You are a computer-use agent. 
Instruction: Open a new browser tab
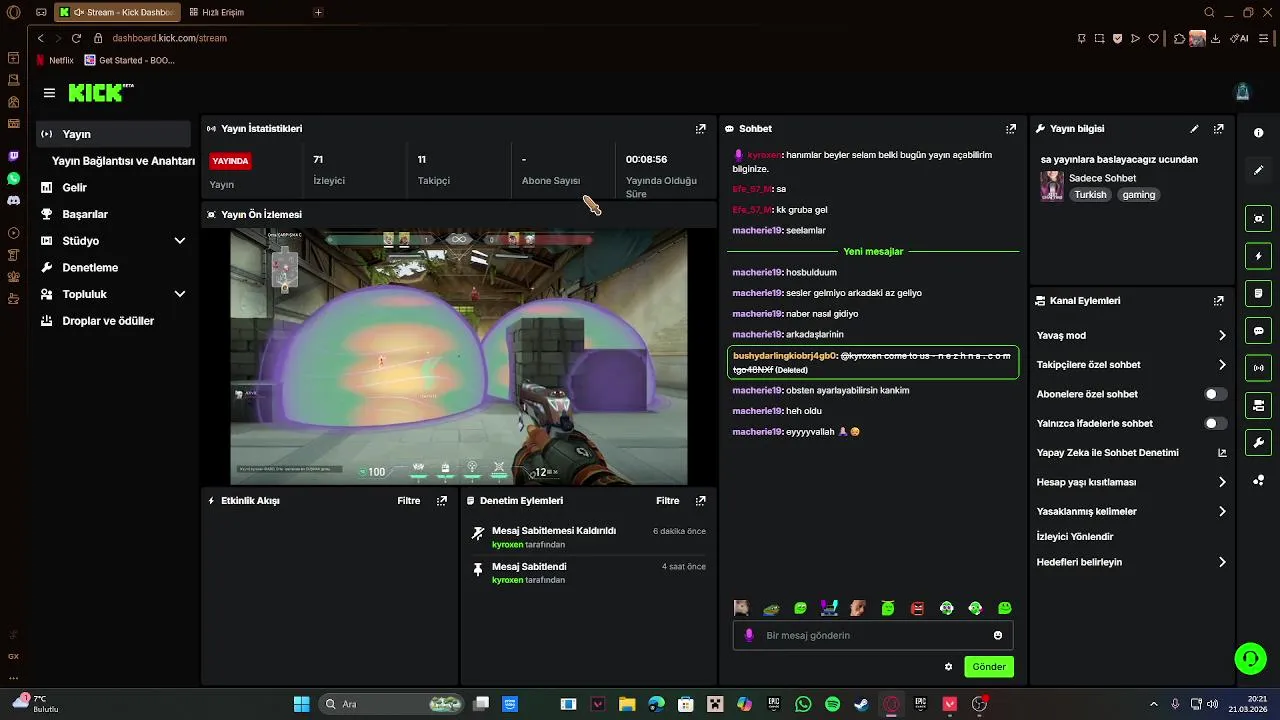[x=318, y=12]
